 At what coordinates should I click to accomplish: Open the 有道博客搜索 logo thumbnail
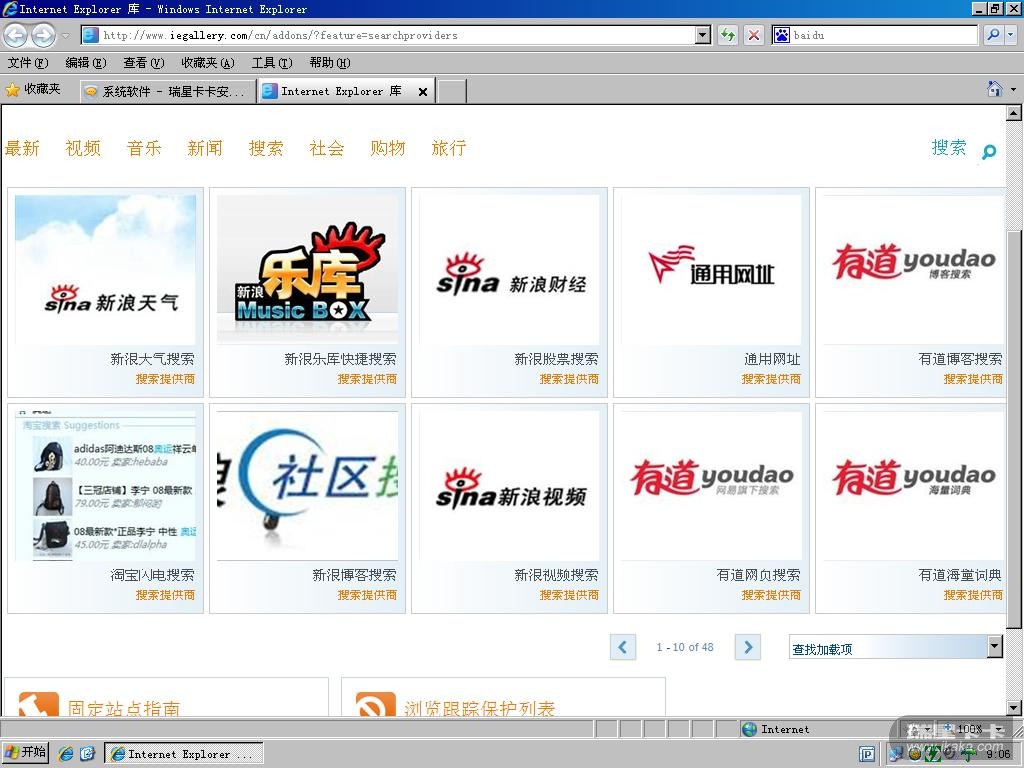913,270
